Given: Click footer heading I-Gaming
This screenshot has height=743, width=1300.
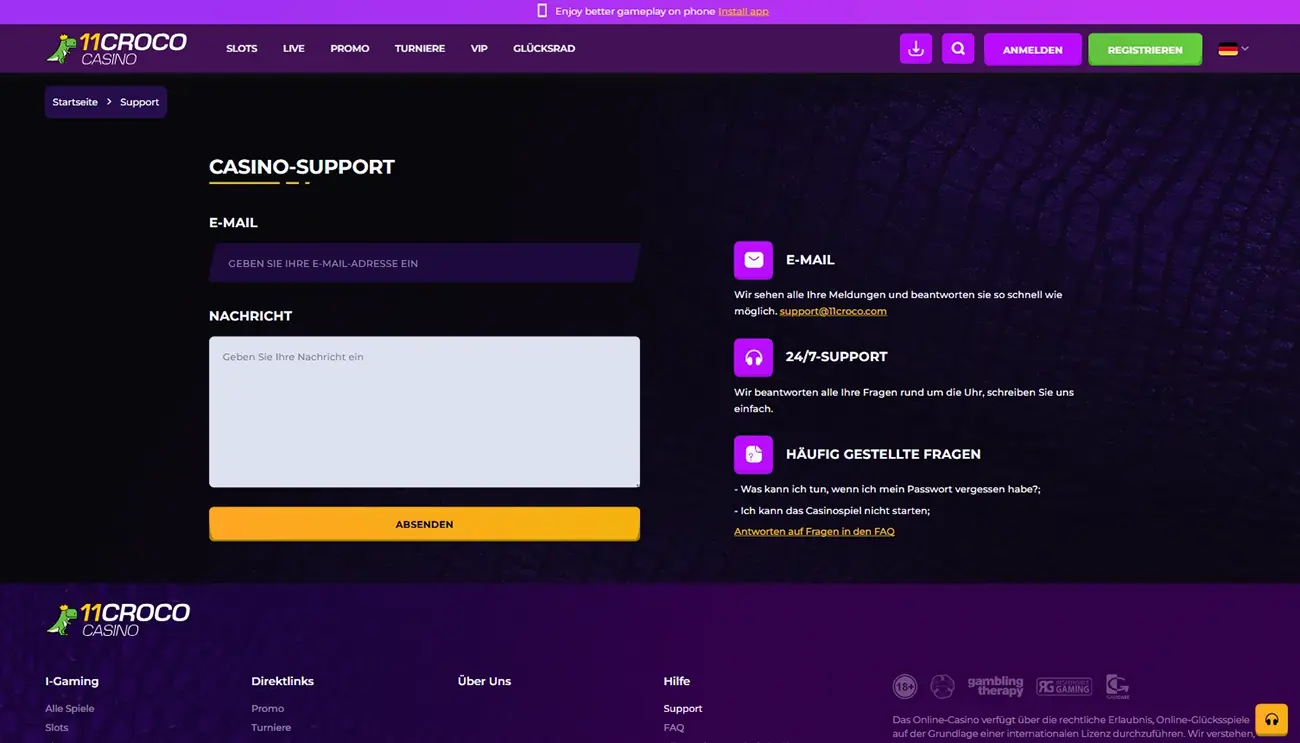Looking at the screenshot, I should pyautogui.click(x=72, y=681).
